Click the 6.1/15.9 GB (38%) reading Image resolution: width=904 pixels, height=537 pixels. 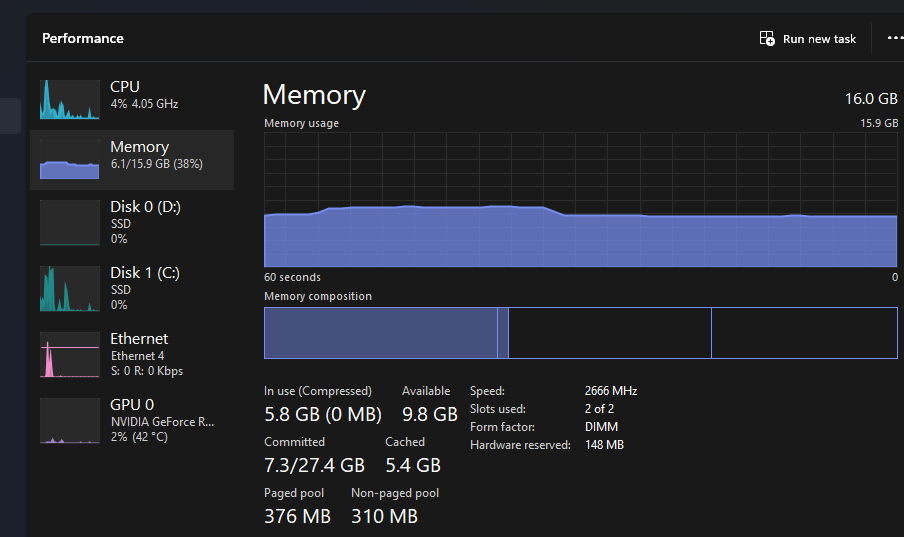click(156, 164)
